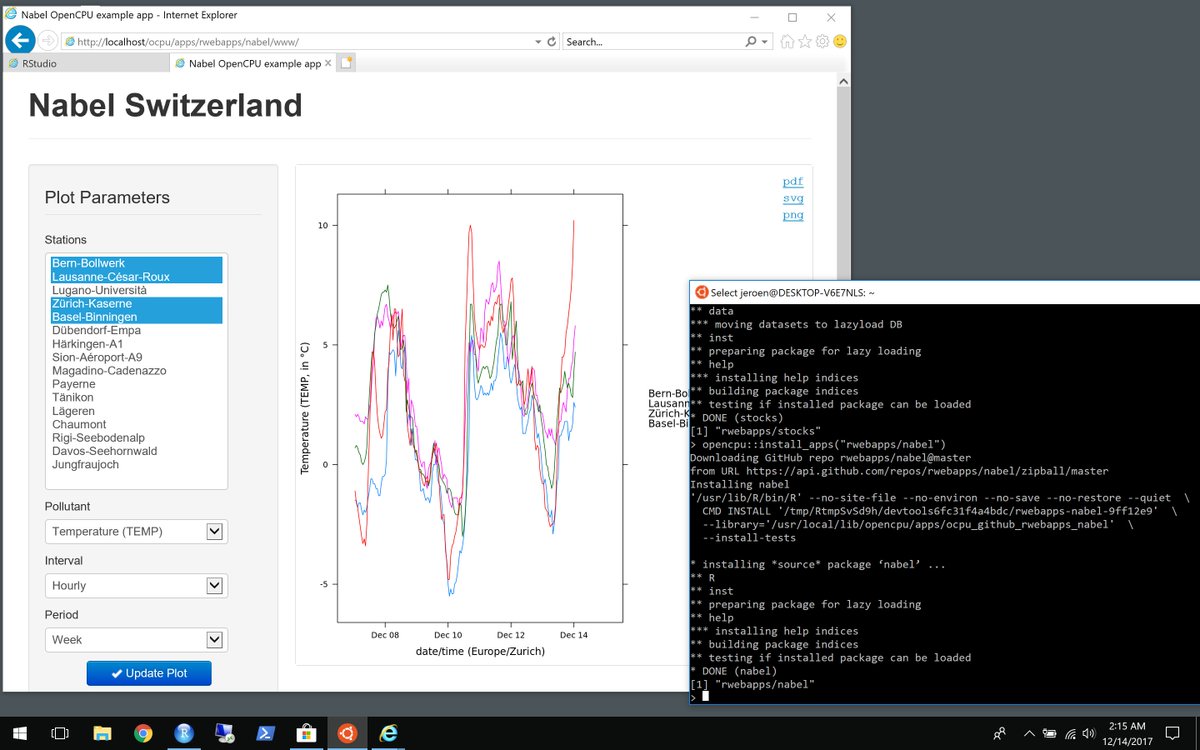Refresh the page with reload icon

551,42
